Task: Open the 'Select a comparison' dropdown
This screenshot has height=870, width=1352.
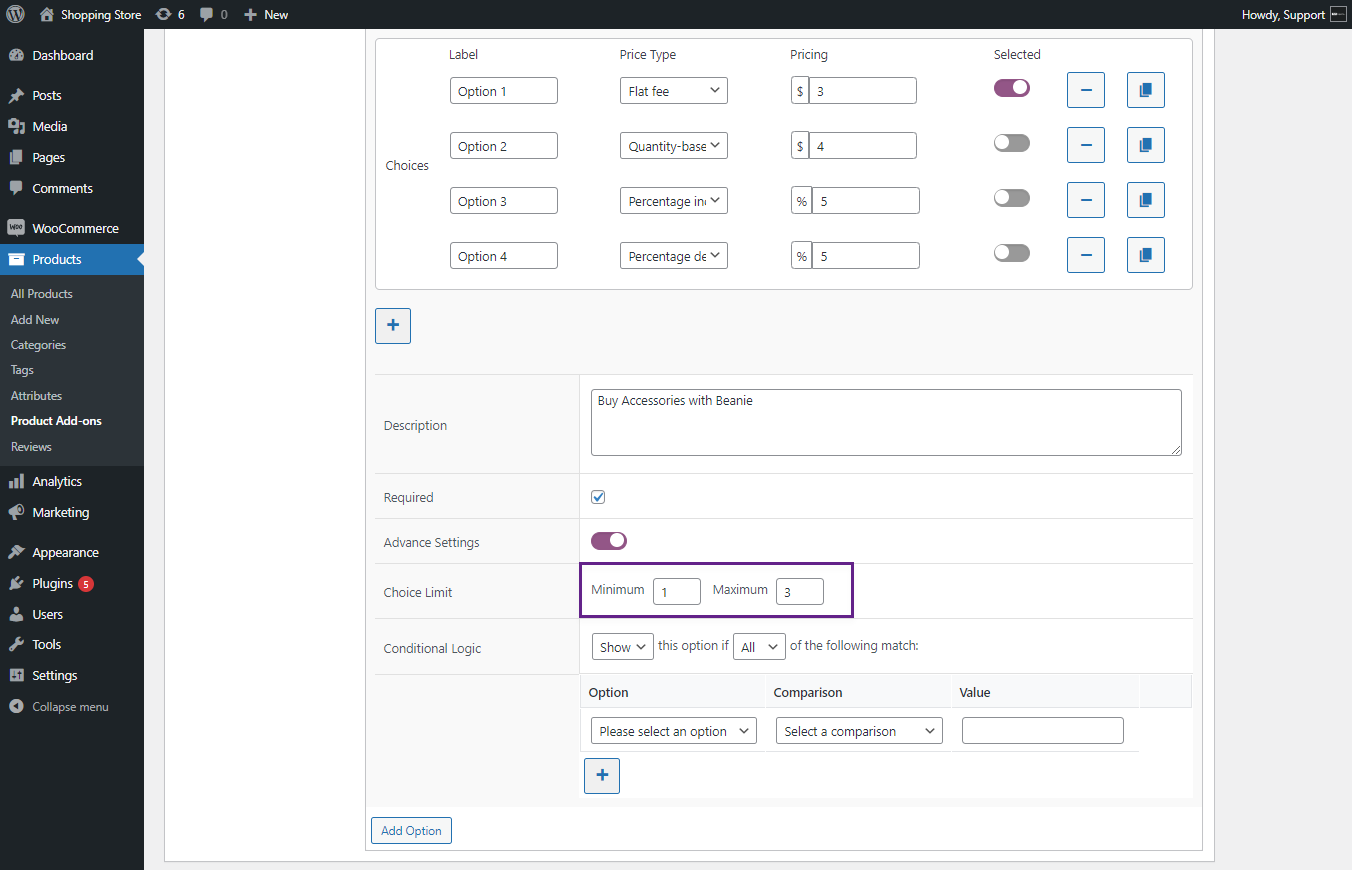Action: [860, 731]
